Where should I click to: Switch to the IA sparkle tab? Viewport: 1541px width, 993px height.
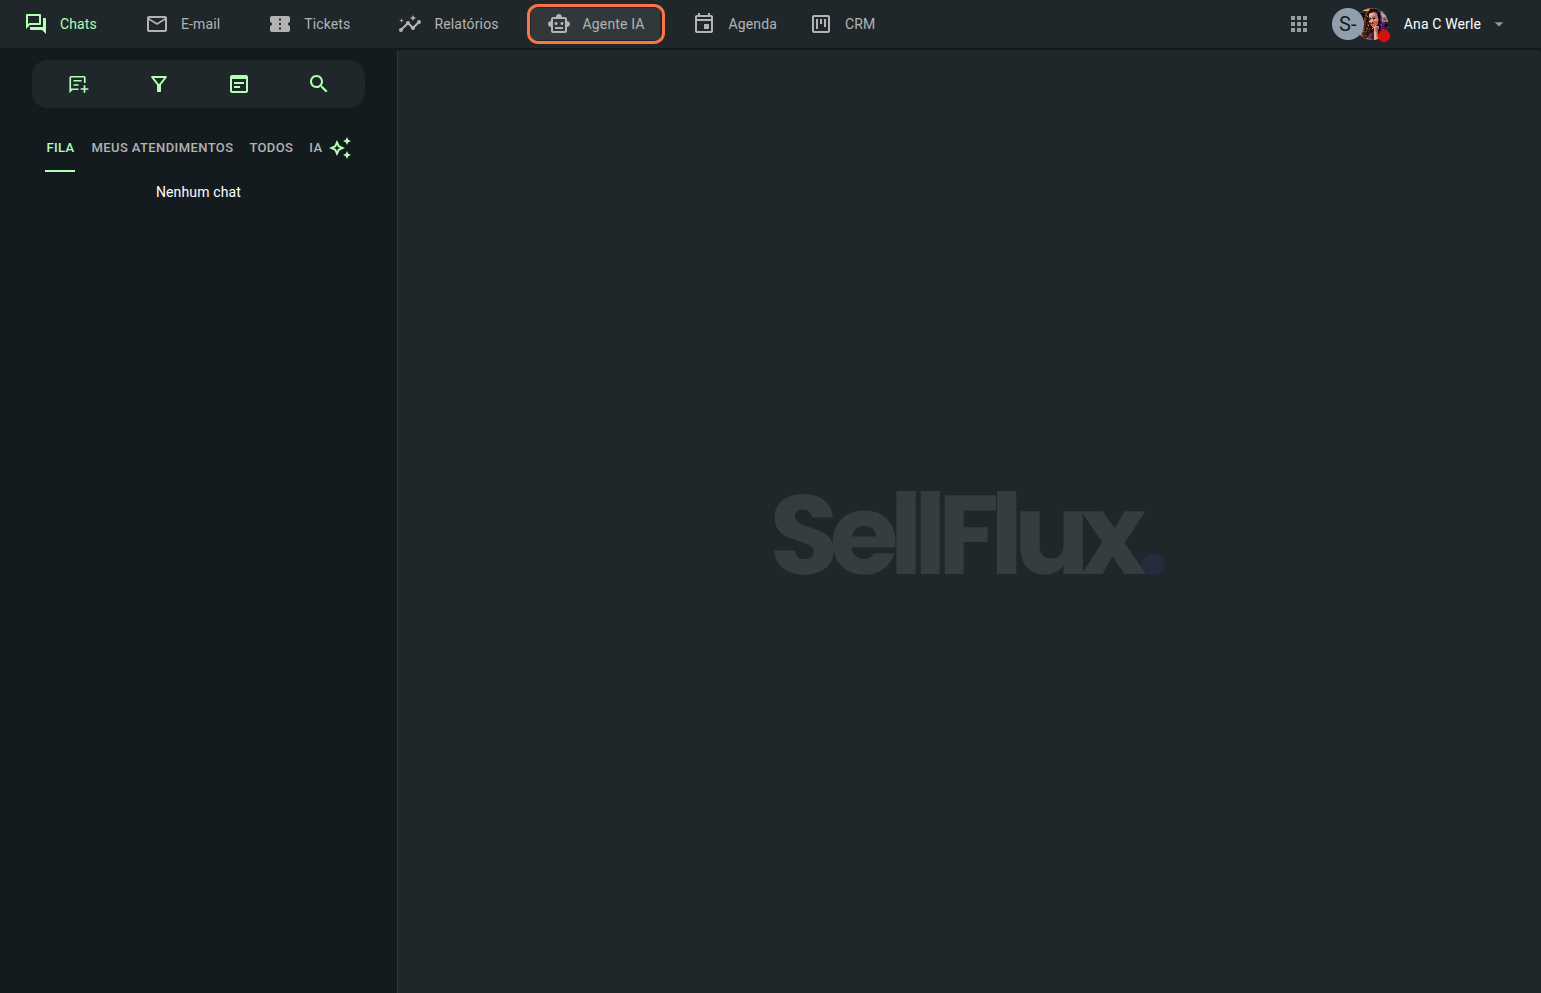tap(330, 148)
